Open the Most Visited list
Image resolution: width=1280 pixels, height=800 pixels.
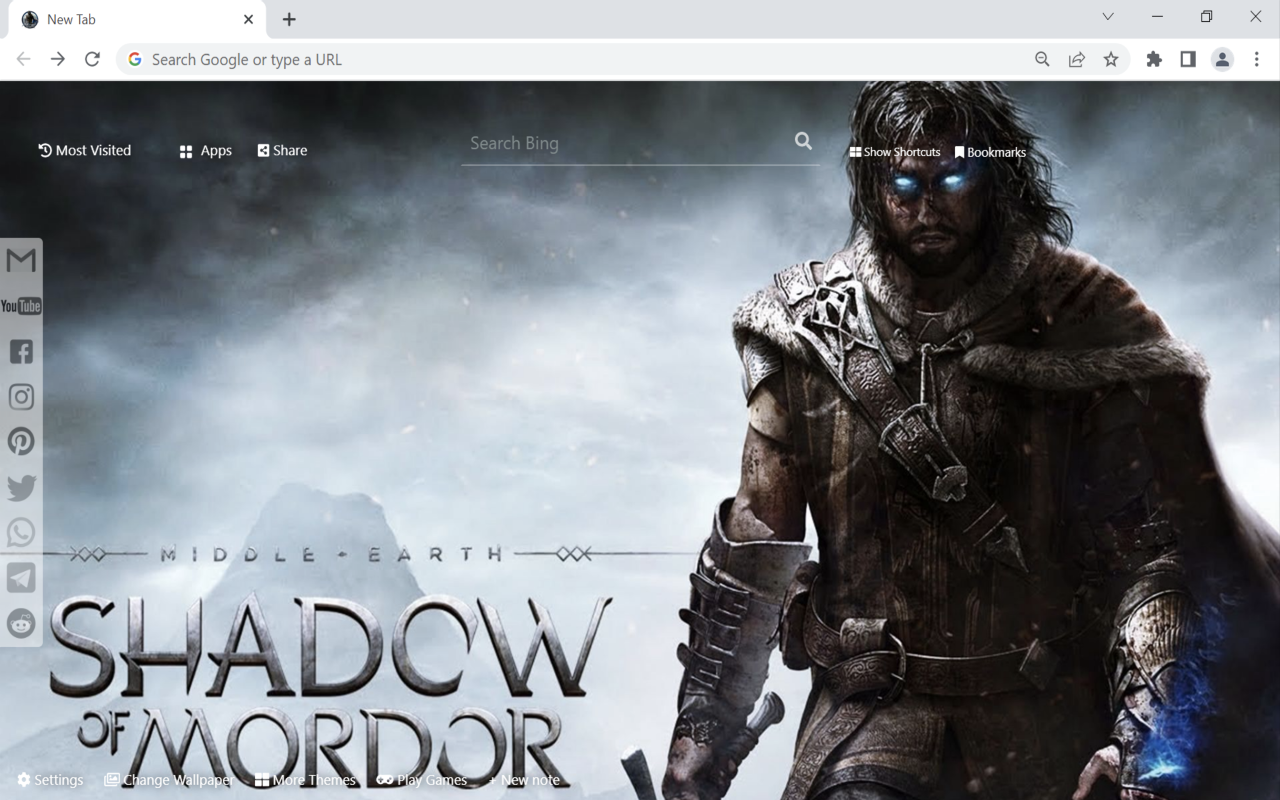[x=85, y=150]
